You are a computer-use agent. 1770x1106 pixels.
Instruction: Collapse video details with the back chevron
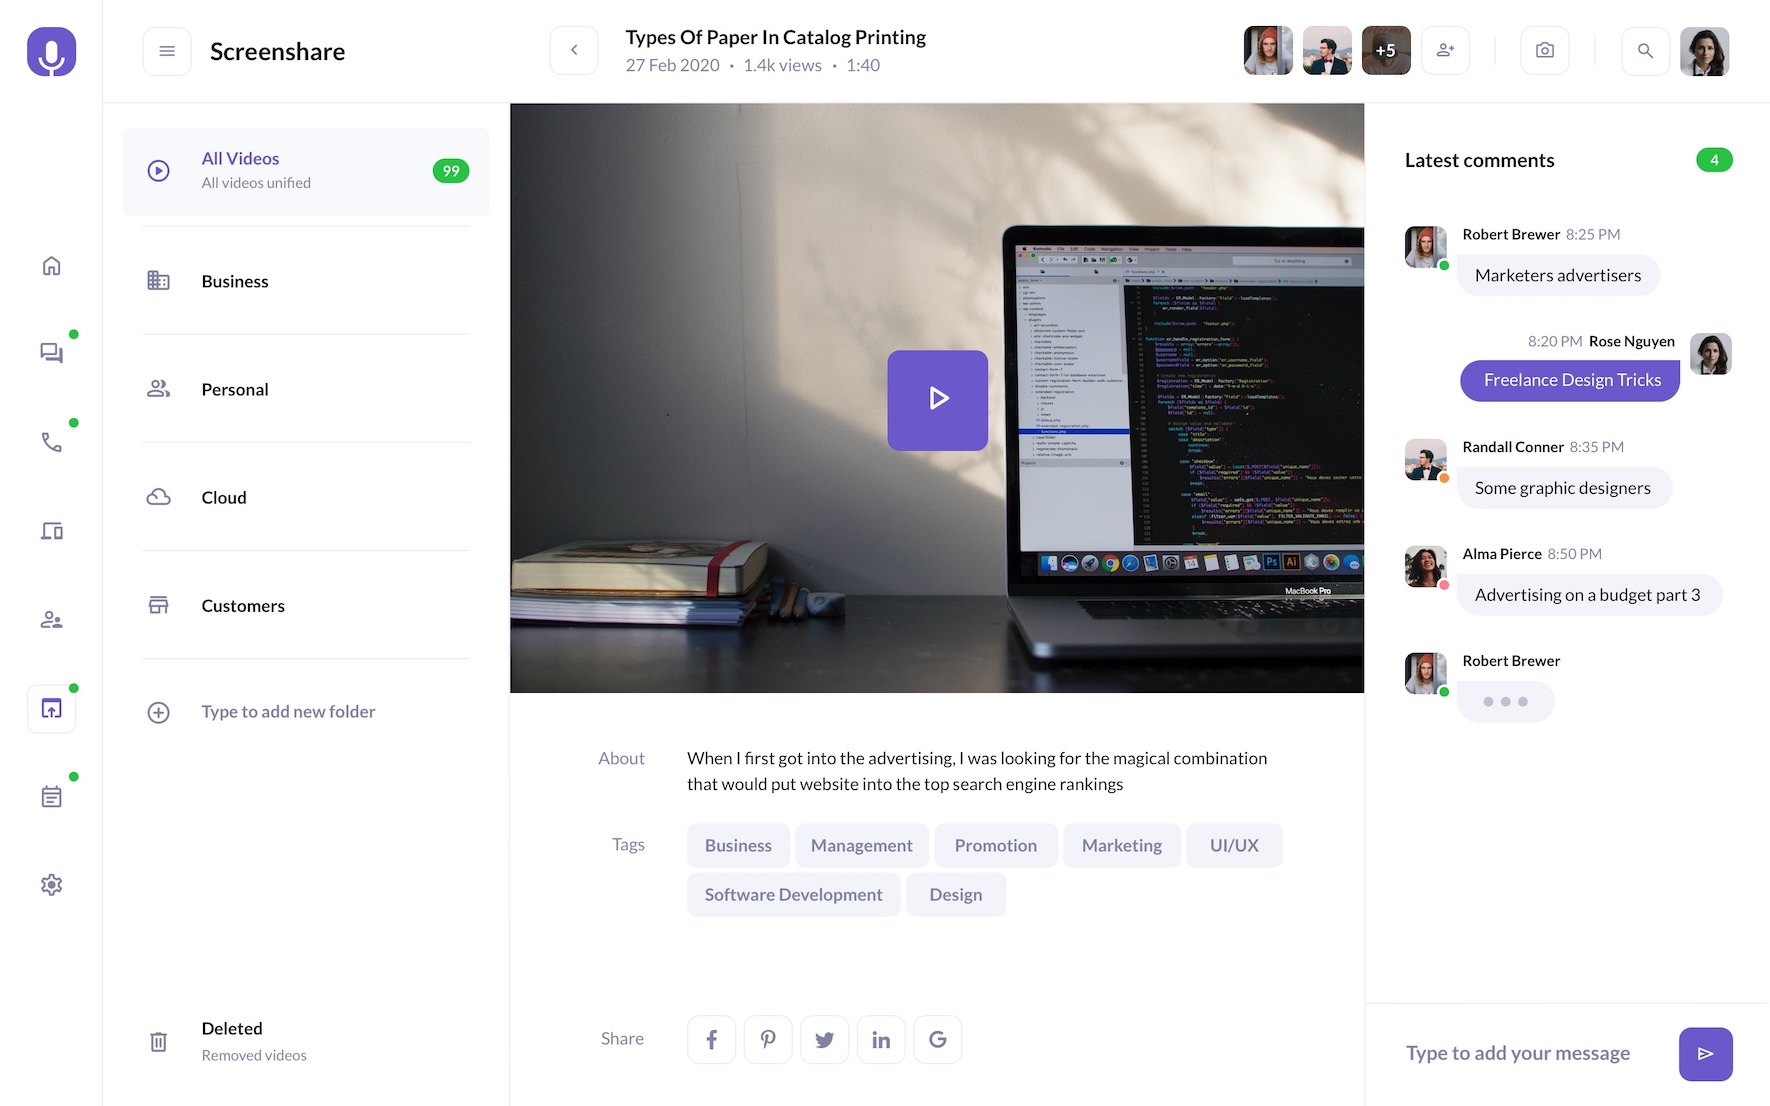(x=574, y=49)
